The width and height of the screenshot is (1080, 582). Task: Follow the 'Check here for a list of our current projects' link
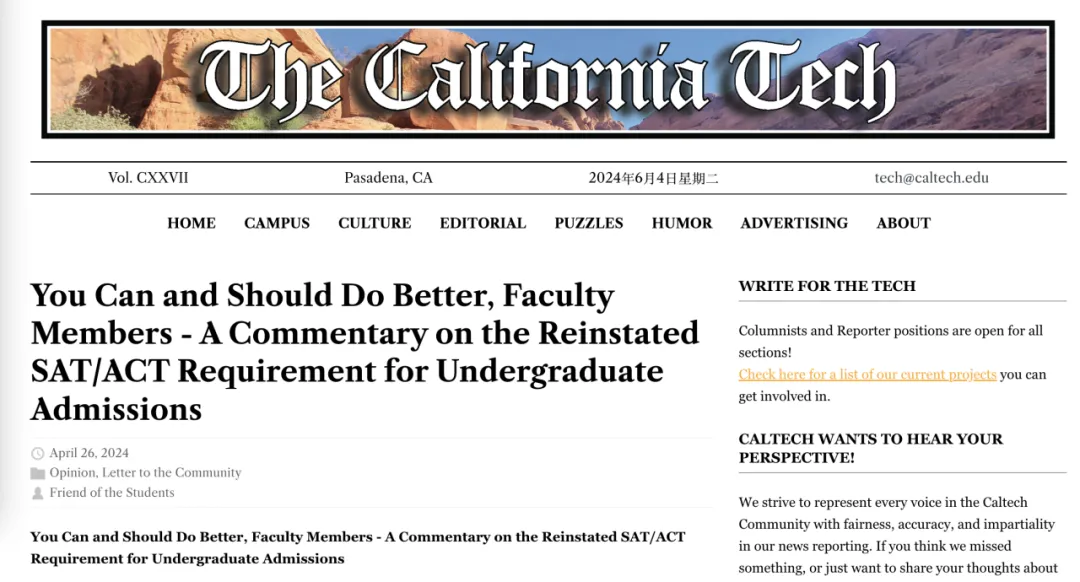click(867, 375)
